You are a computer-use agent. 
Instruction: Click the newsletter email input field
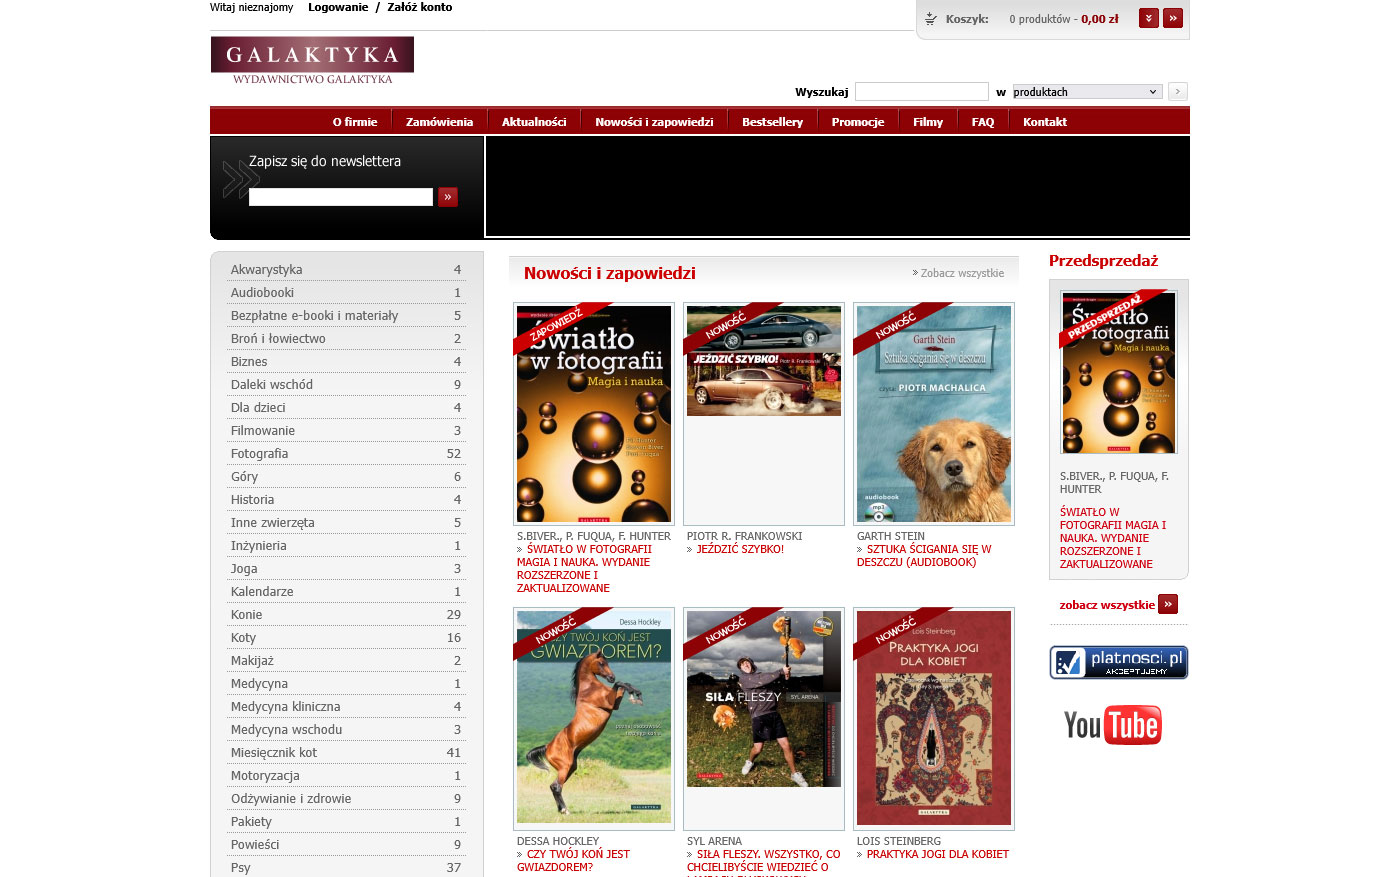[x=340, y=197]
